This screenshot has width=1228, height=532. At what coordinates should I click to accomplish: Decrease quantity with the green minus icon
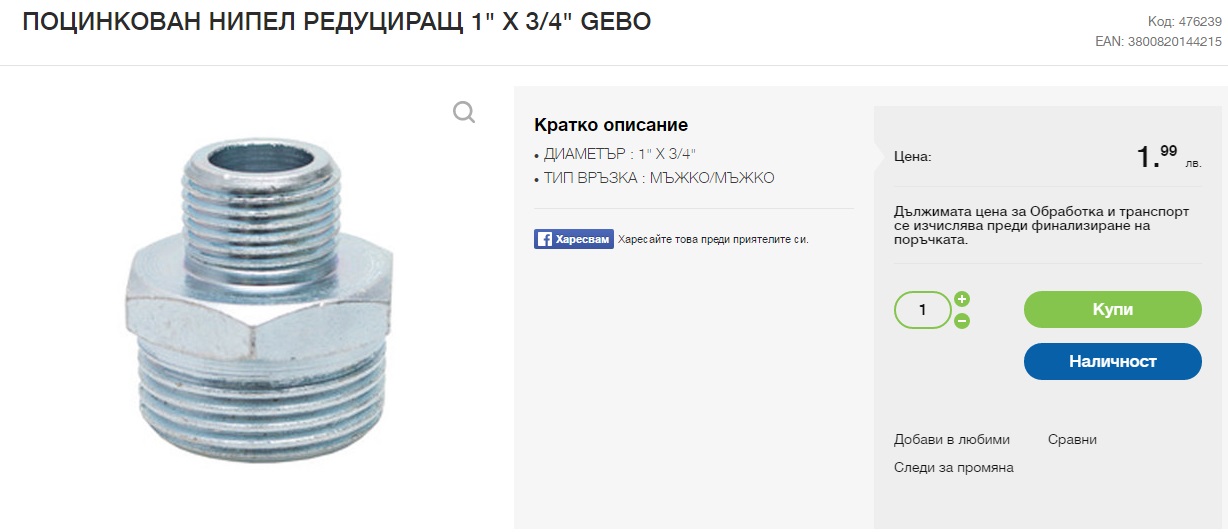(x=962, y=321)
